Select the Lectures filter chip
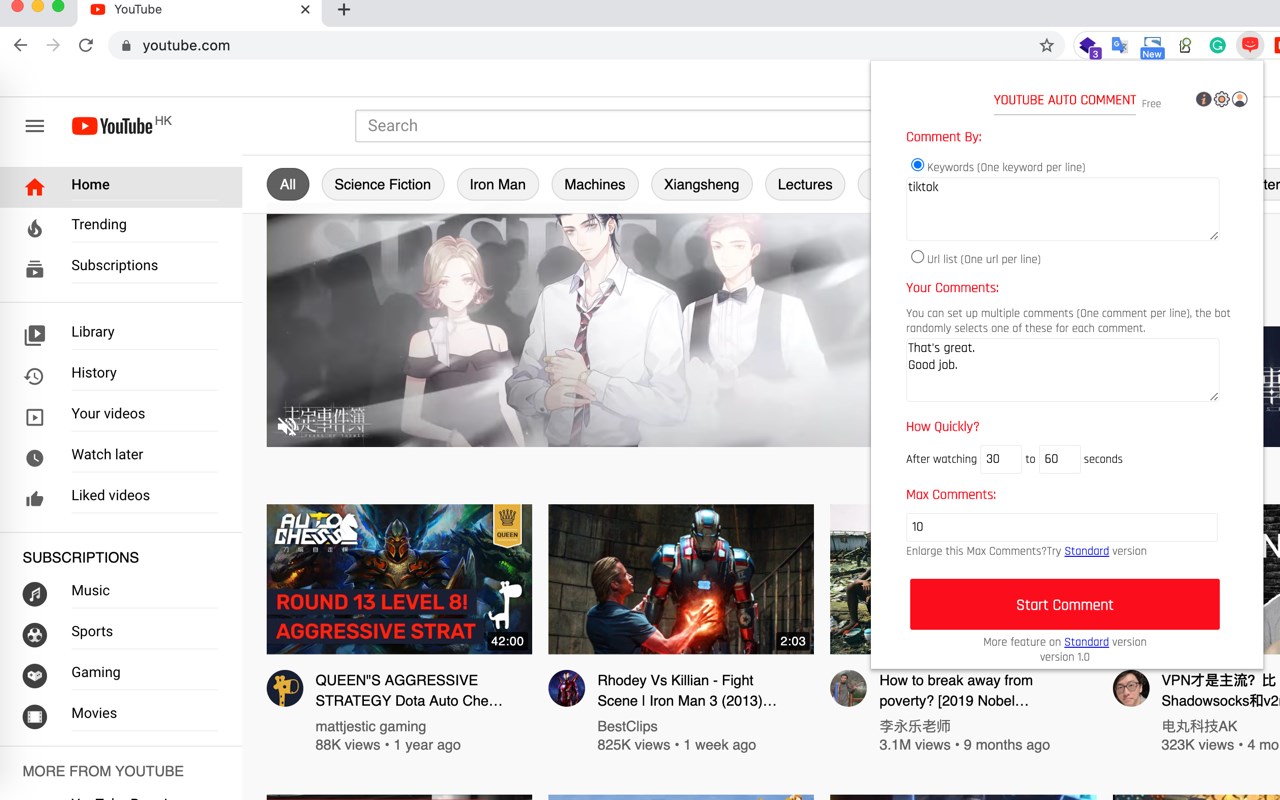This screenshot has width=1280, height=800. [x=805, y=184]
